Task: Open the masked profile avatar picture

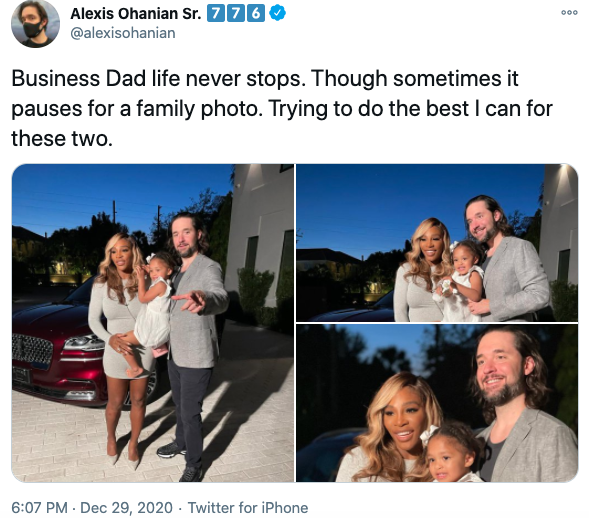Action: [35, 23]
